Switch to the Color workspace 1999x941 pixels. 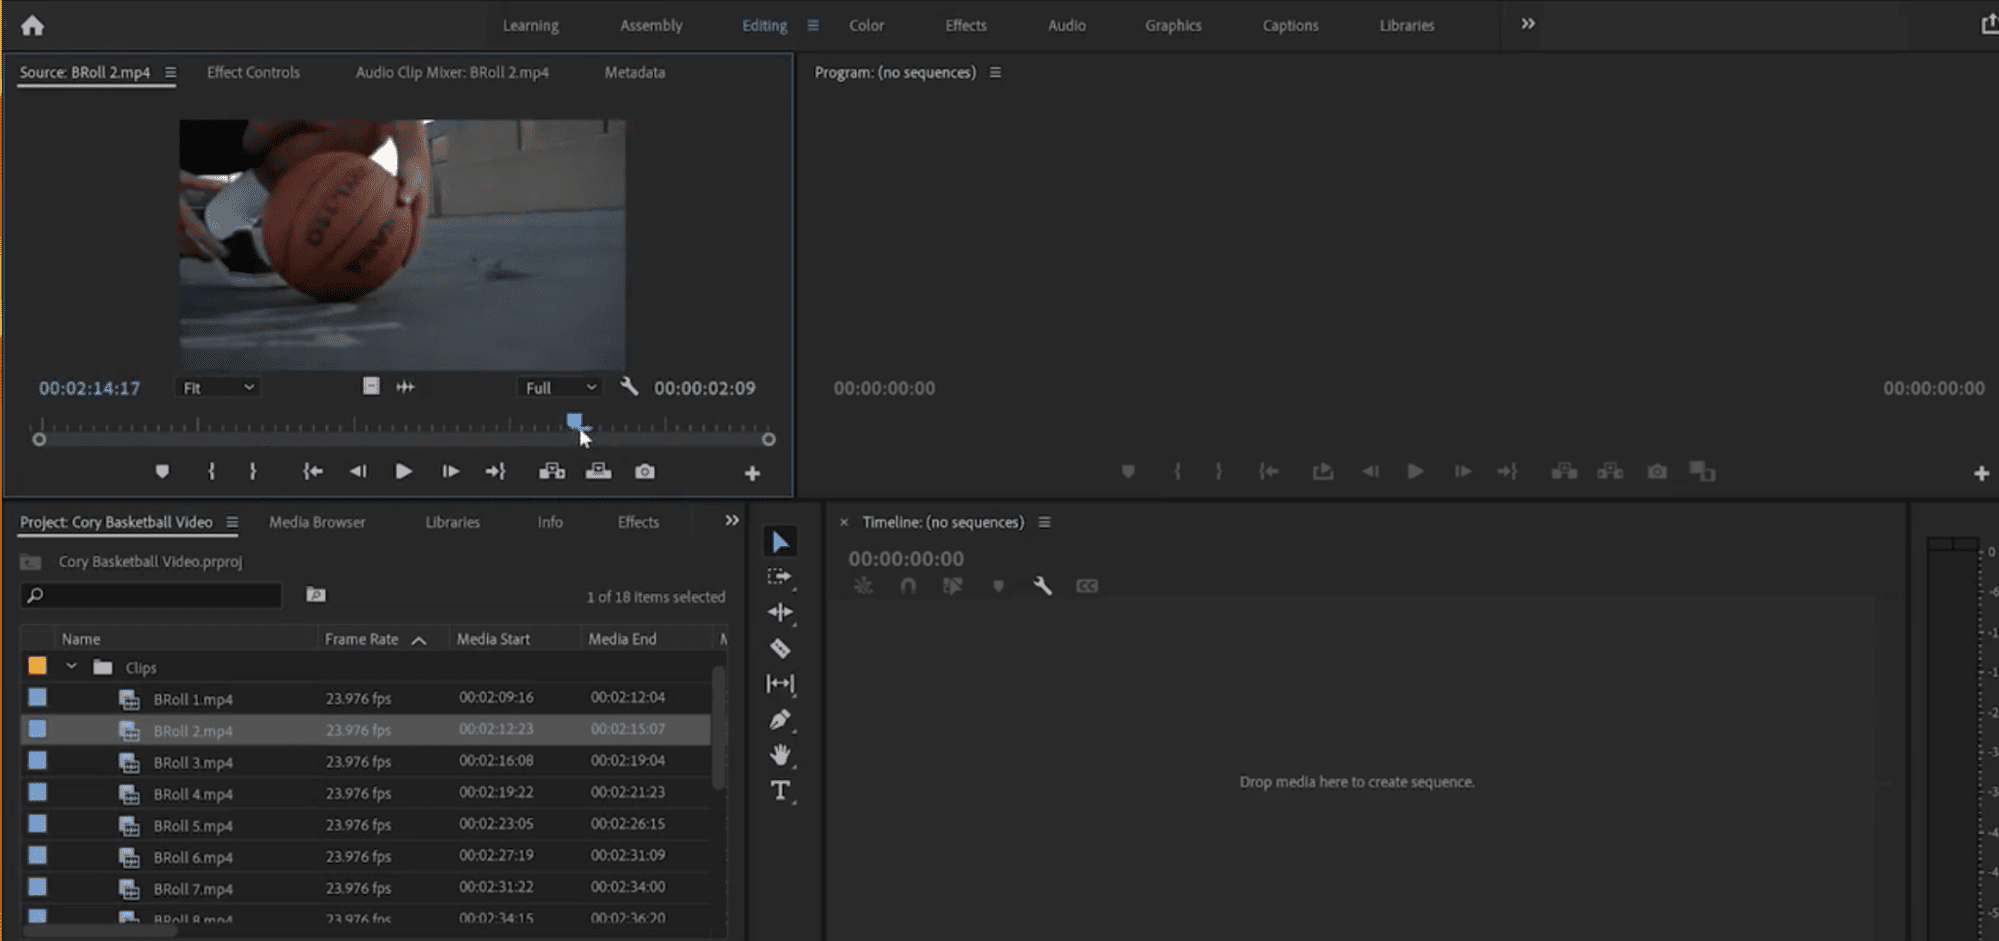click(866, 25)
